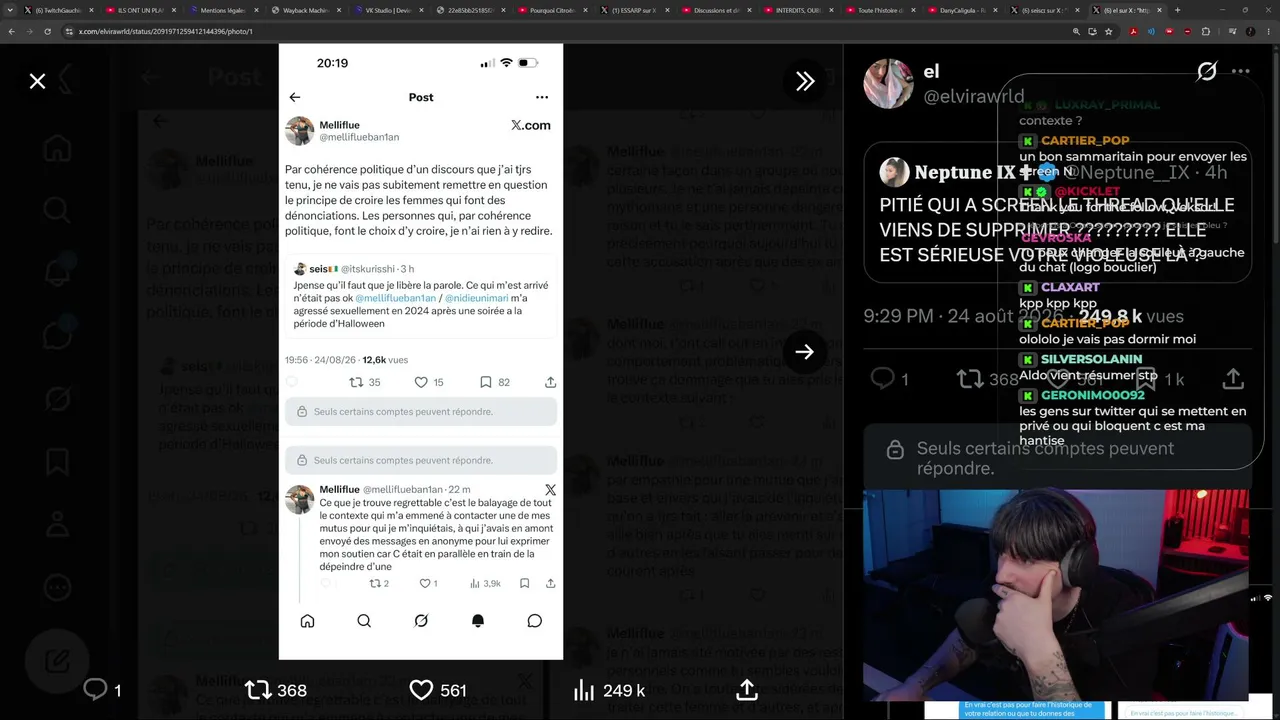Screen dimensions: 1280x720
Task: Open Profile icon in the X sidebar
Action: point(57,524)
